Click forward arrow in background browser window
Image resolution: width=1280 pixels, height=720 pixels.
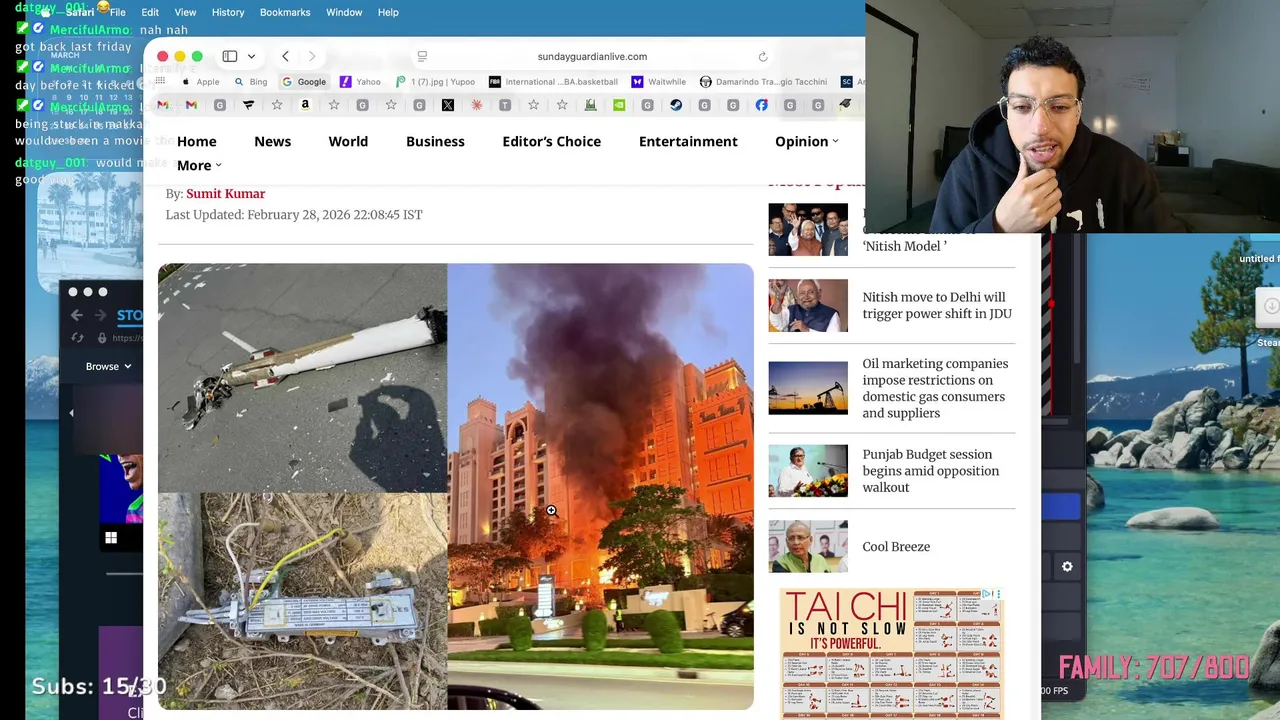pos(100,315)
